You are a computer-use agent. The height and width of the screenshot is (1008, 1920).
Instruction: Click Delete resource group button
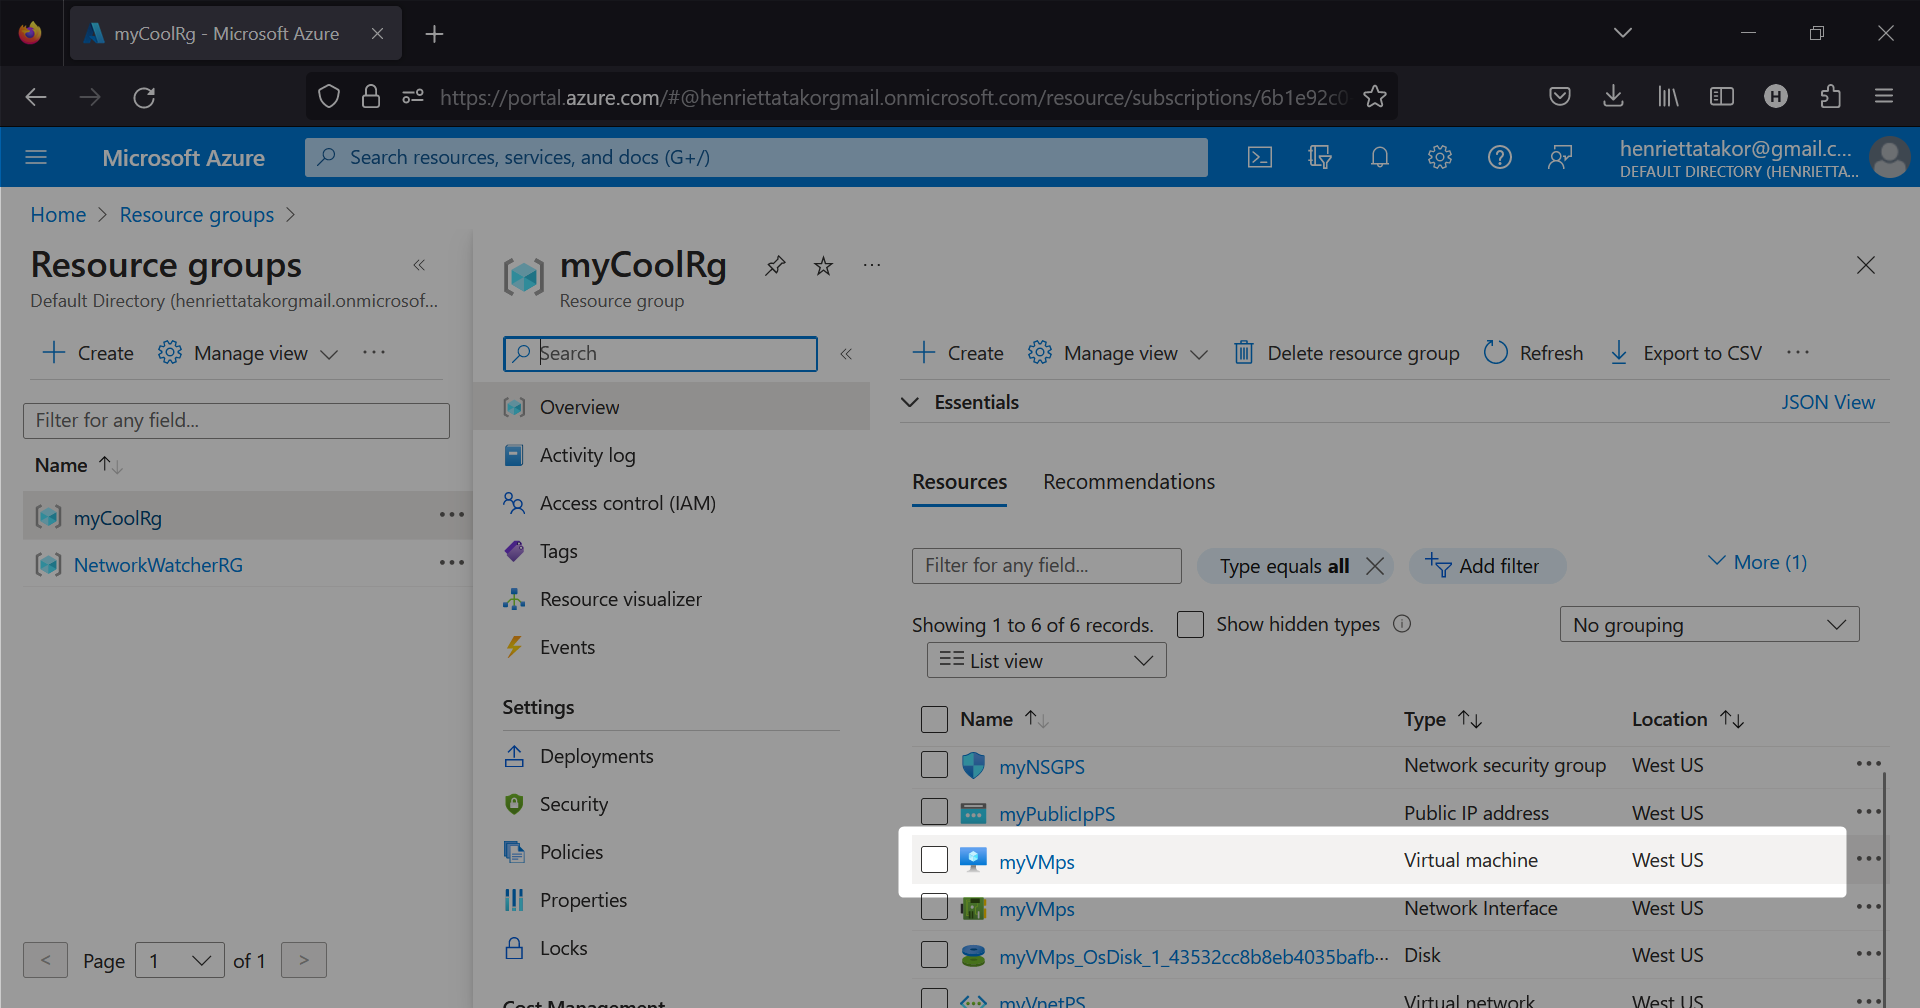(1346, 353)
